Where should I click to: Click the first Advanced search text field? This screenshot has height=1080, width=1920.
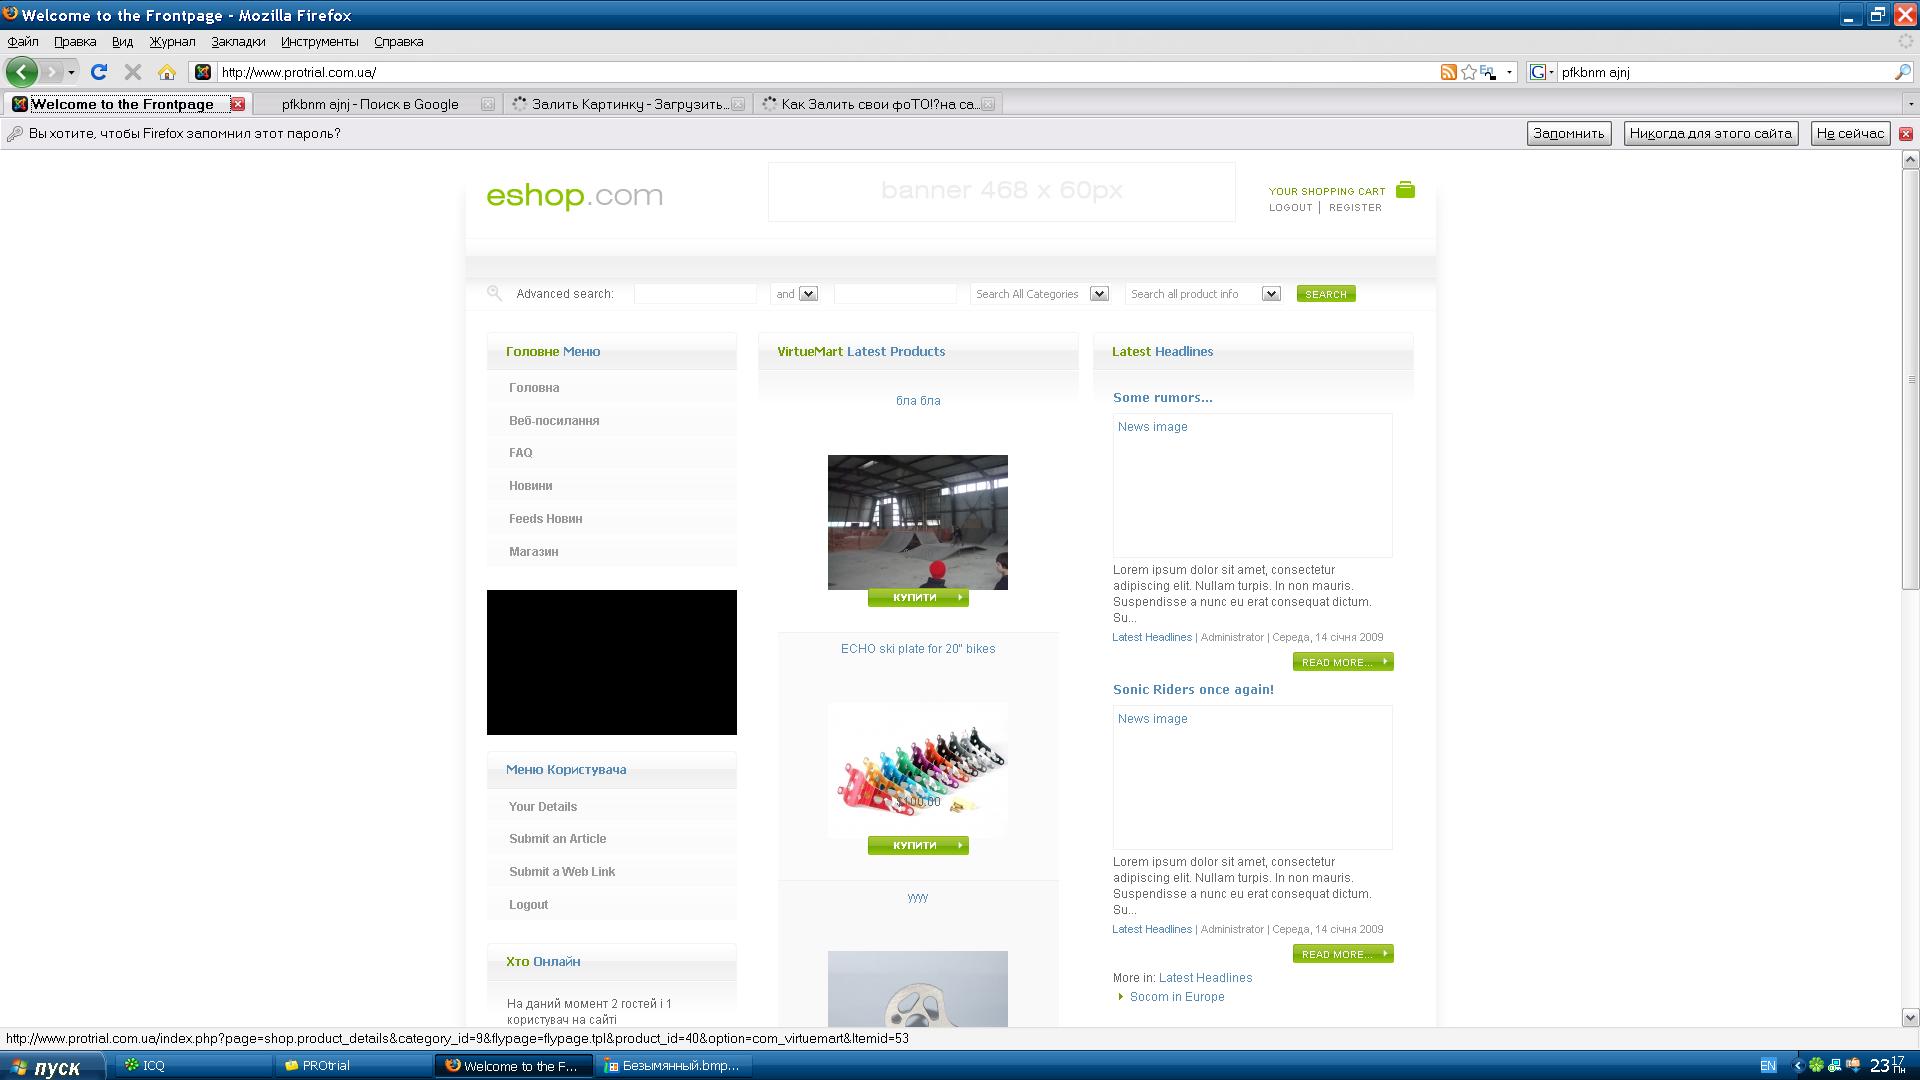pos(695,294)
